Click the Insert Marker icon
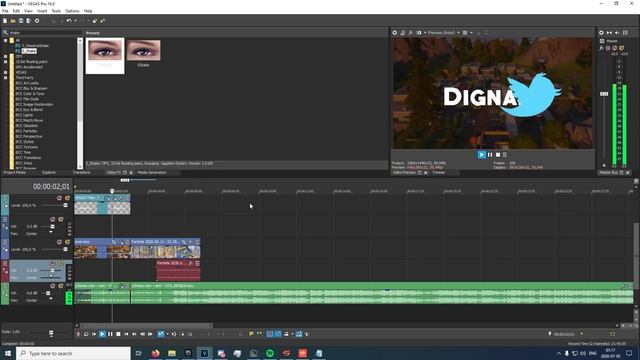This screenshot has height=360, width=640. click(251, 334)
